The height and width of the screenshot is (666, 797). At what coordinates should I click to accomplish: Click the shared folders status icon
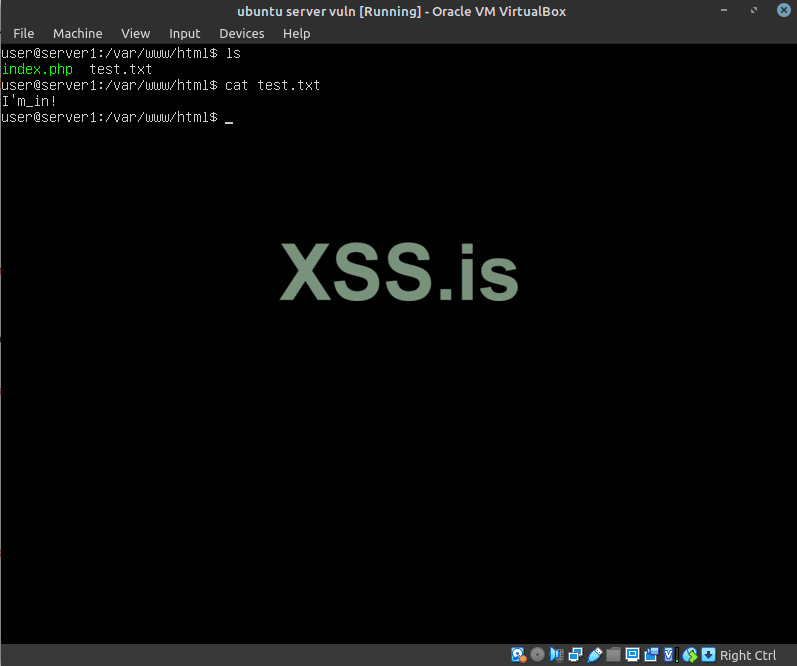pyautogui.click(x=614, y=655)
